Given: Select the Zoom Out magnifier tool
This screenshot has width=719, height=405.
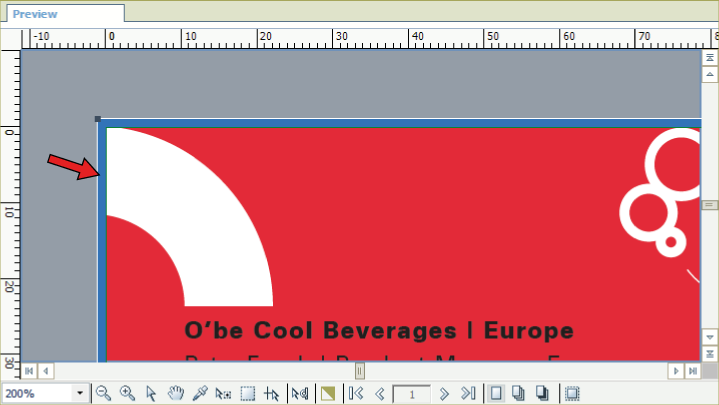Looking at the screenshot, I should [103, 394].
